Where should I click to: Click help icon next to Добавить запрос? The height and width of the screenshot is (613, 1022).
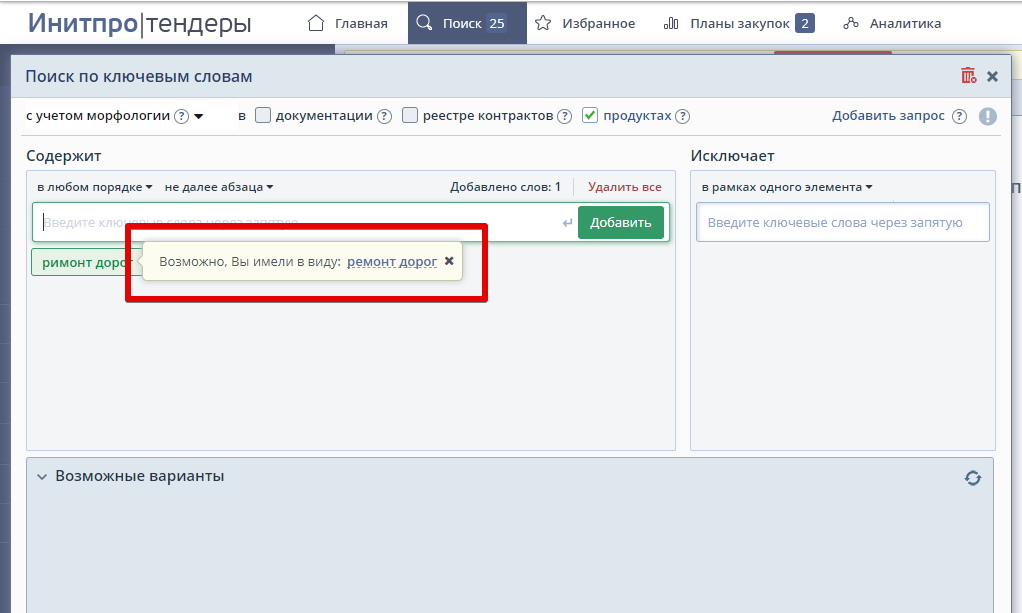959,116
